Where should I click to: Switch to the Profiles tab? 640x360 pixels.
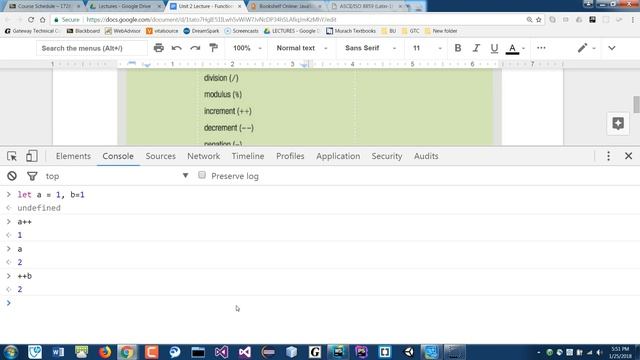click(290, 156)
